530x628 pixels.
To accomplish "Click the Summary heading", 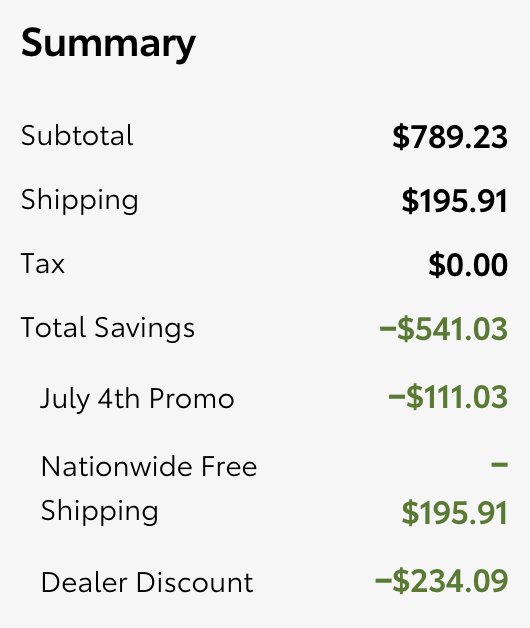I will click(108, 44).
